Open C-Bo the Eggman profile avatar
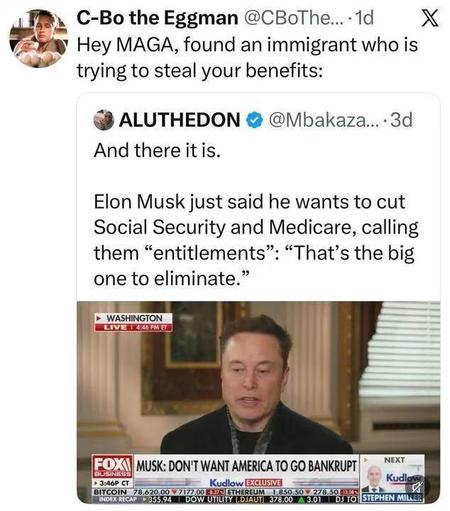Image resolution: width=450 pixels, height=511 pixels. coord(39,38)
